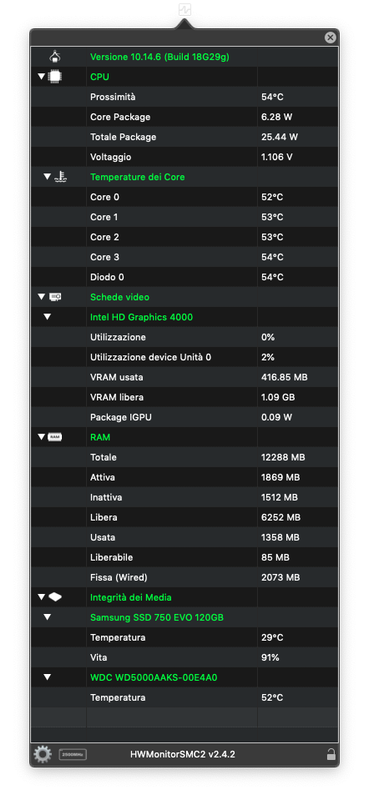The image size is (369, 800).
Task: Click the drive icon beside Integrità dei Media
Action: pyautogui.click(x=55, y=597)
